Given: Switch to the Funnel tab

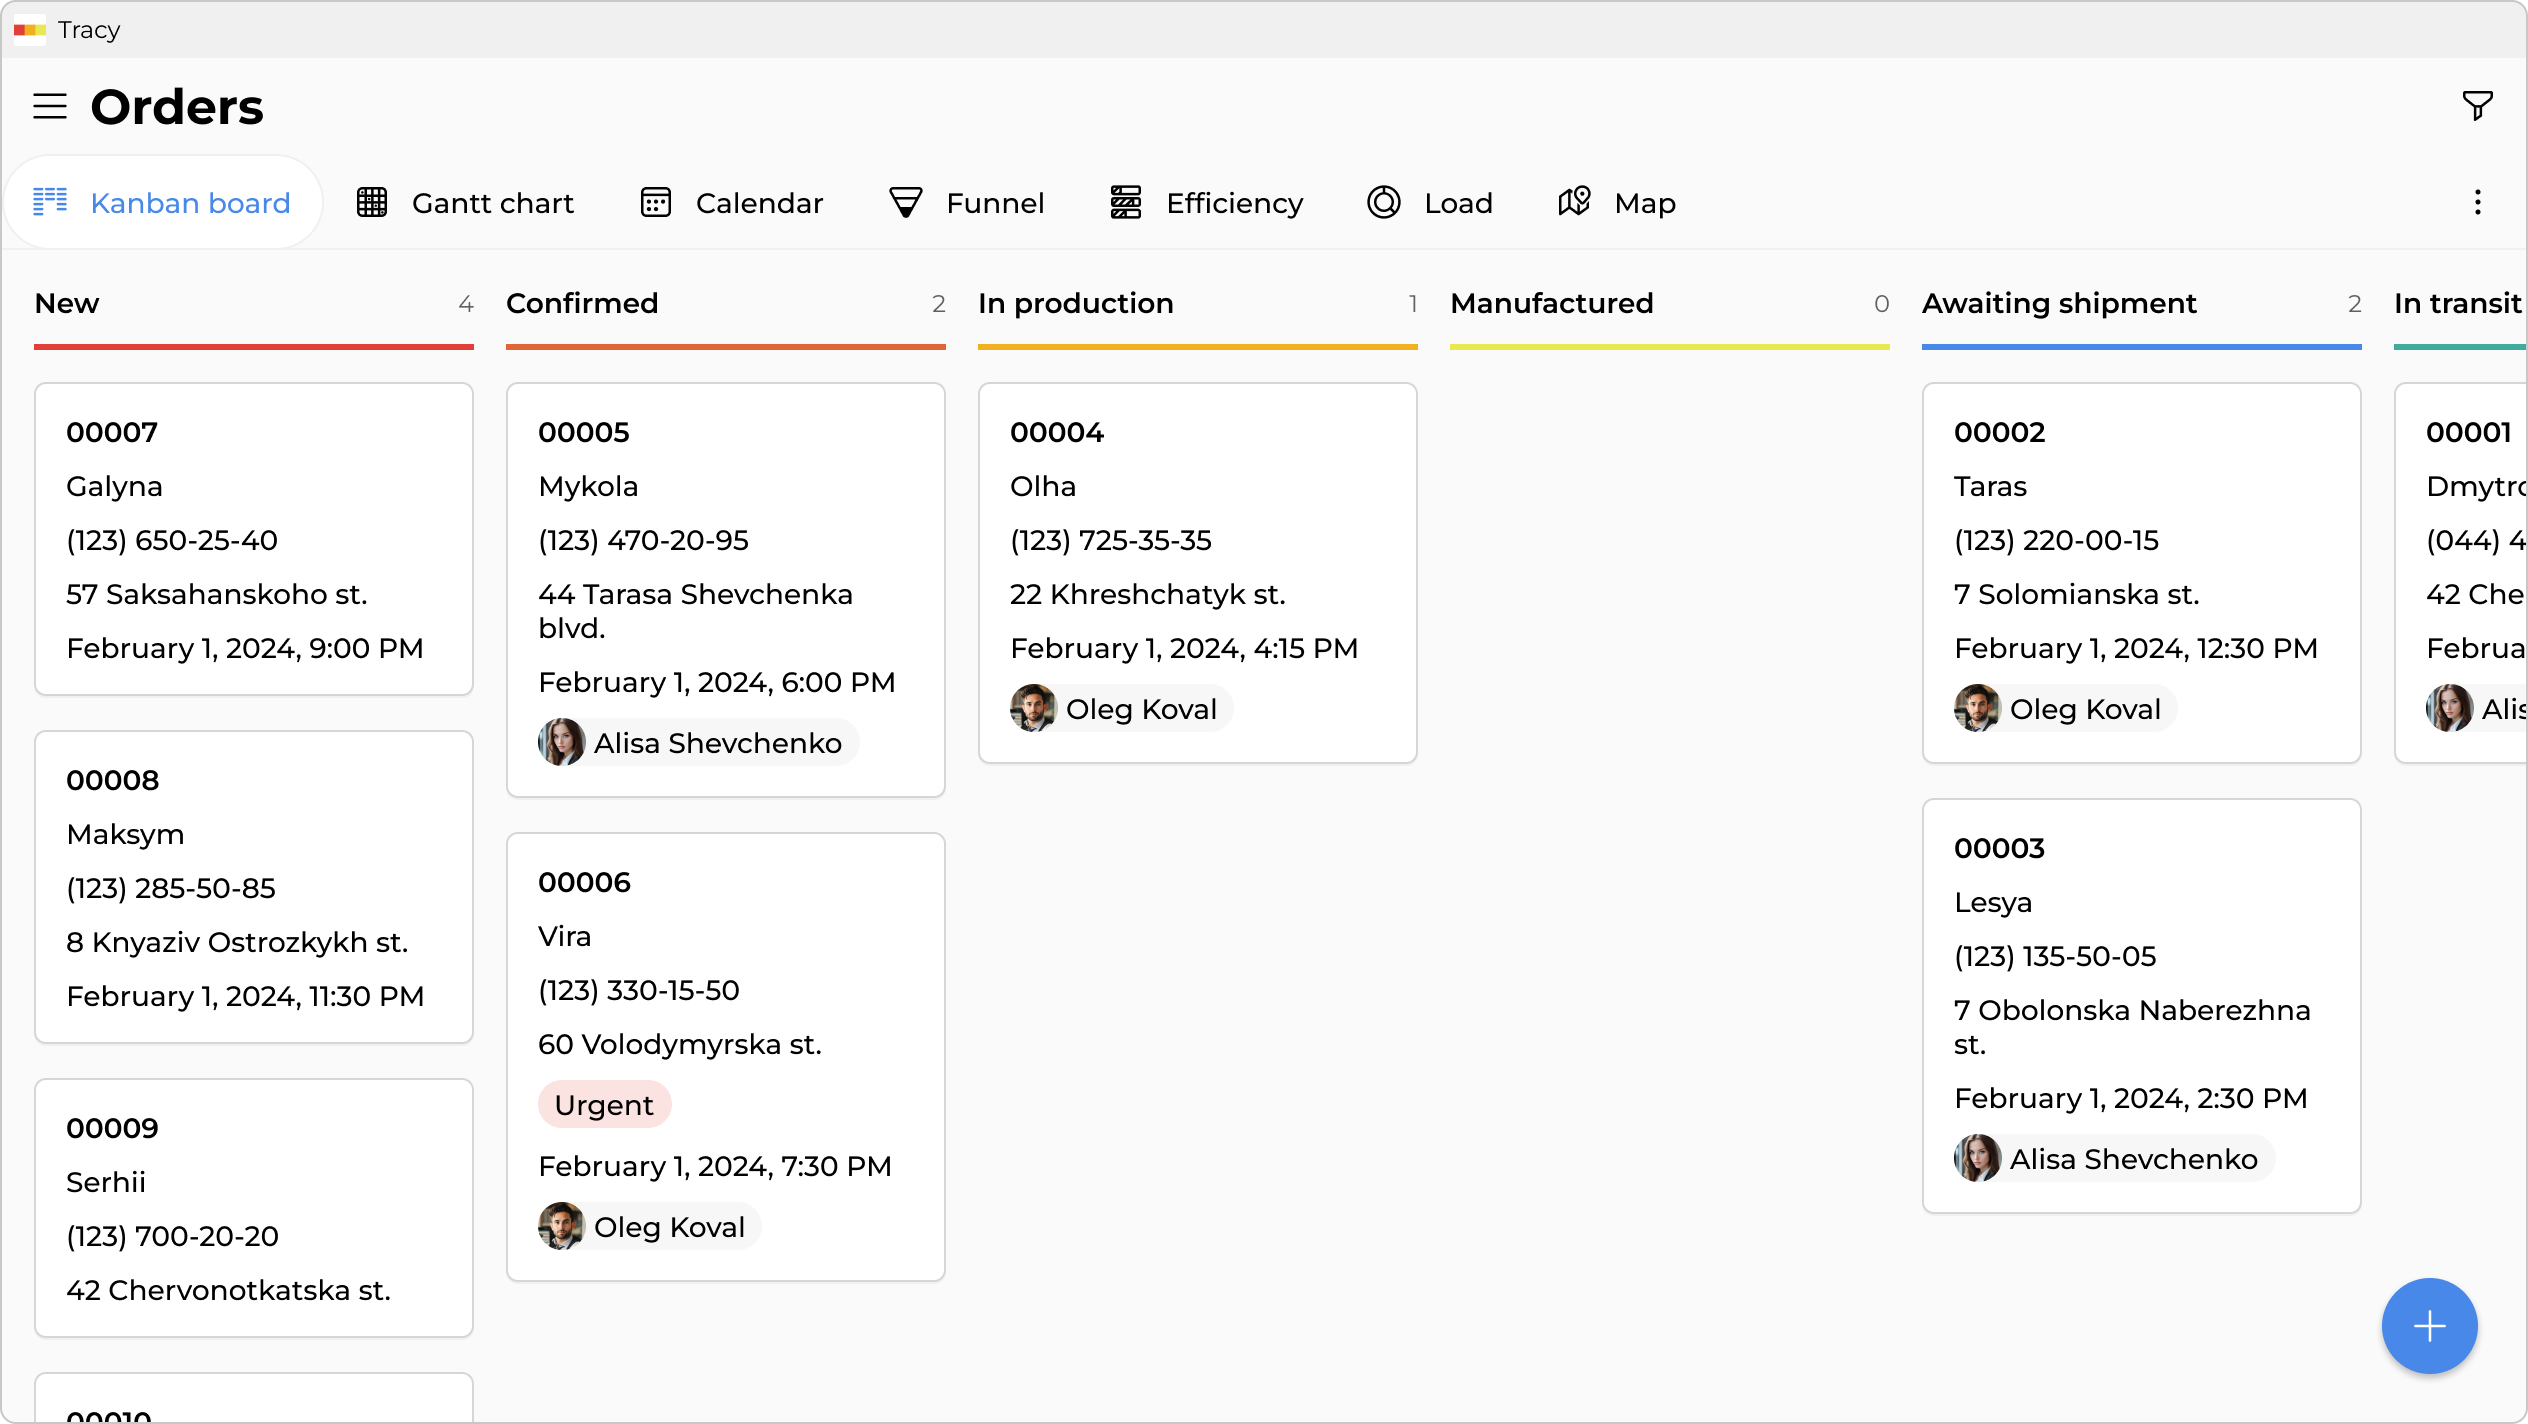Looking at the screenshot, I should [966, 203].
